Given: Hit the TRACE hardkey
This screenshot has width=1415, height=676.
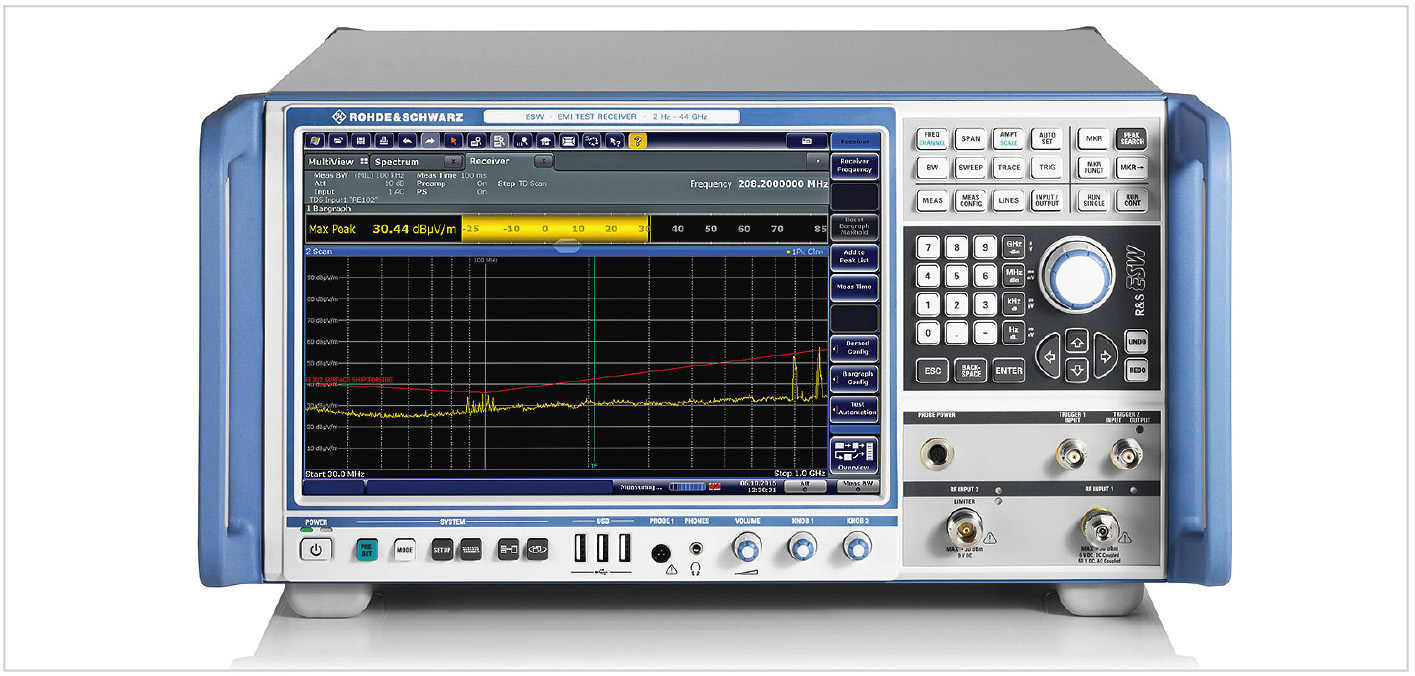Looking at the screenshot, I should 1008,168.
